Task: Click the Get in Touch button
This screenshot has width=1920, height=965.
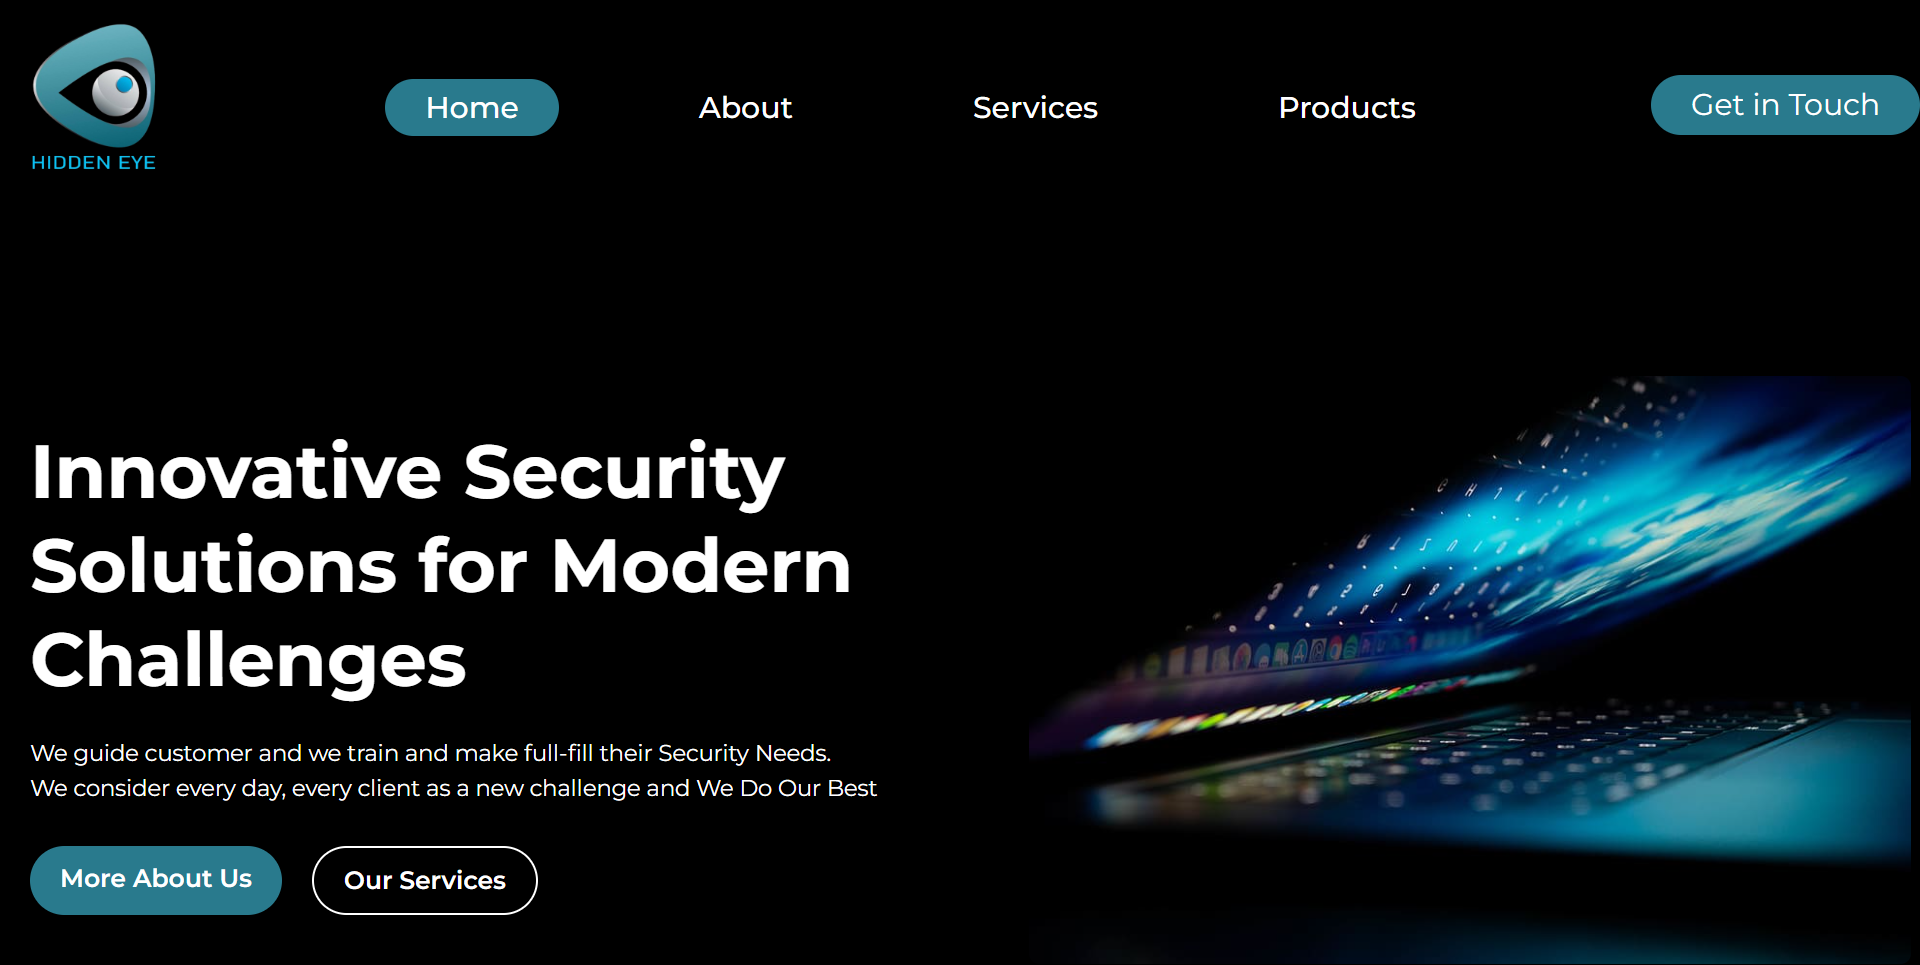Action: tap(1785, 105)
